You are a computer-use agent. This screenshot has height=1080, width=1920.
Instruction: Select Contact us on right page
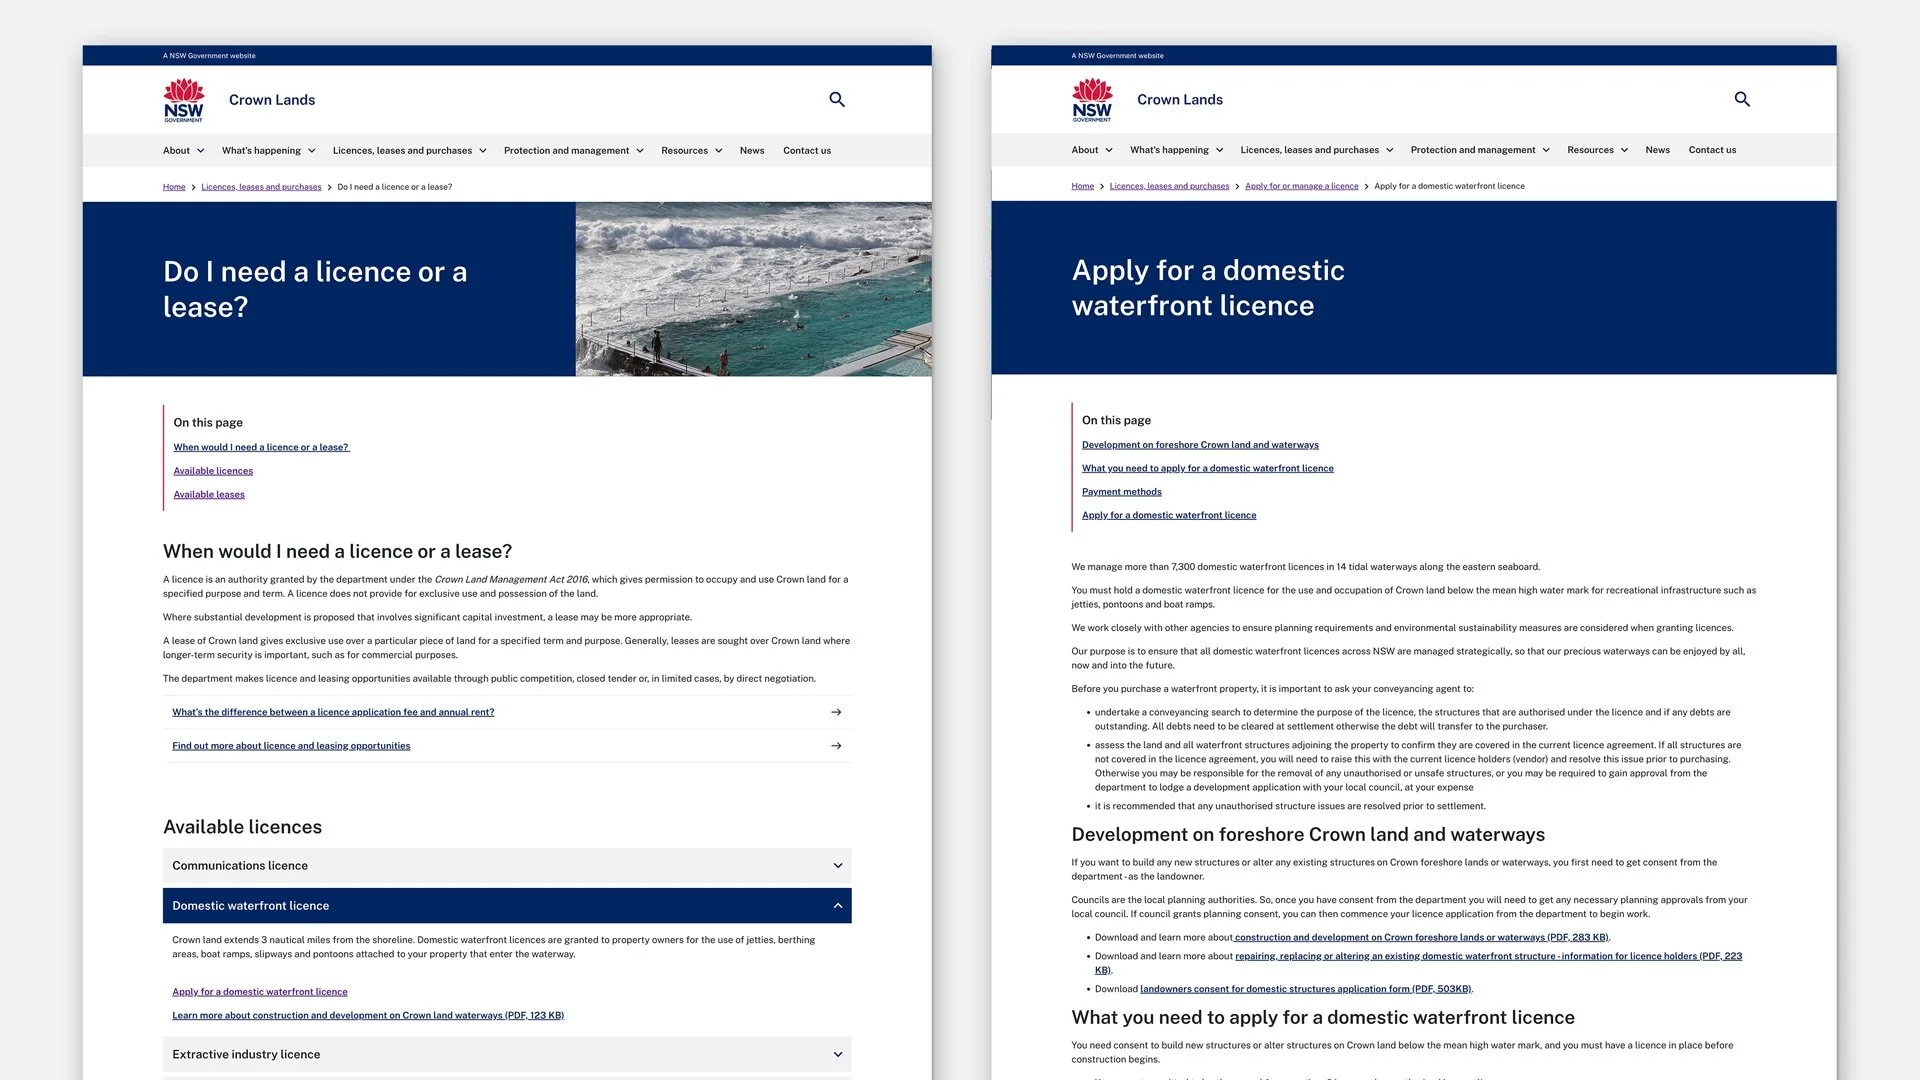pos(1712,150)
